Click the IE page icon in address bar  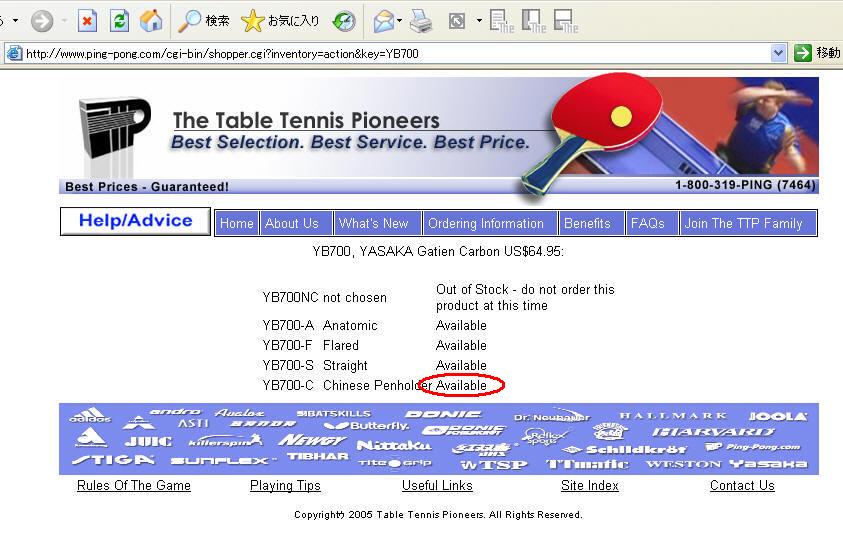(x=14, y=53)
